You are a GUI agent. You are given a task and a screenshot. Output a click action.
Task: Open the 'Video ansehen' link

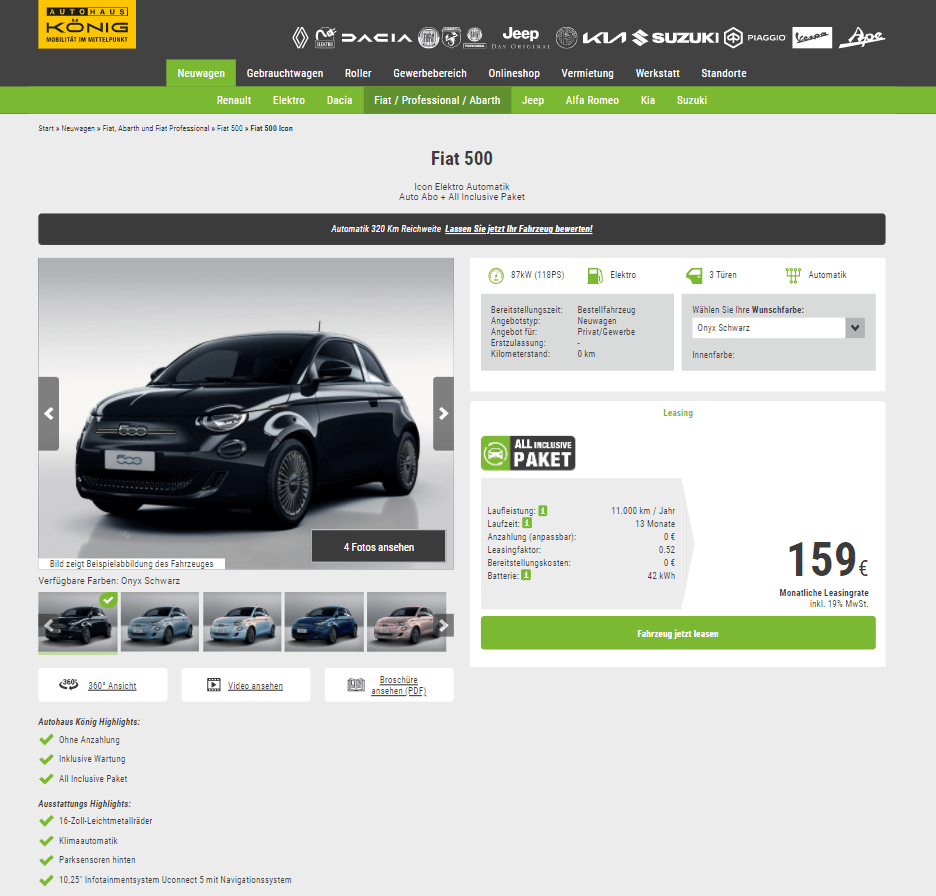click(x=255, y=686)
